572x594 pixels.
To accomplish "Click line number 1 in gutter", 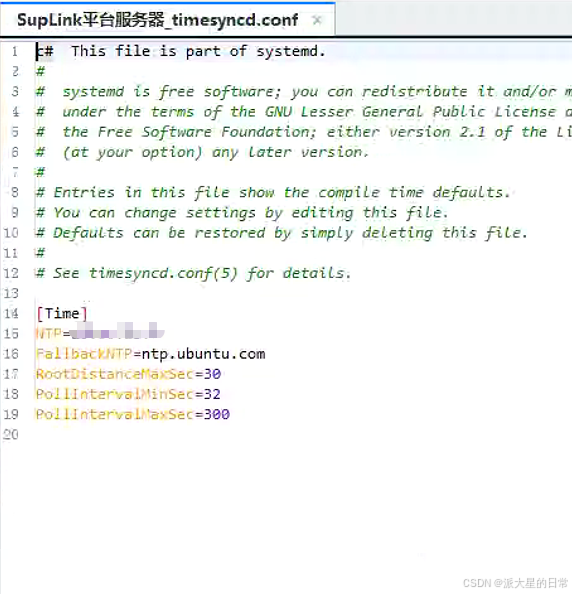I will pyautogui.click(x=14, y=51).
